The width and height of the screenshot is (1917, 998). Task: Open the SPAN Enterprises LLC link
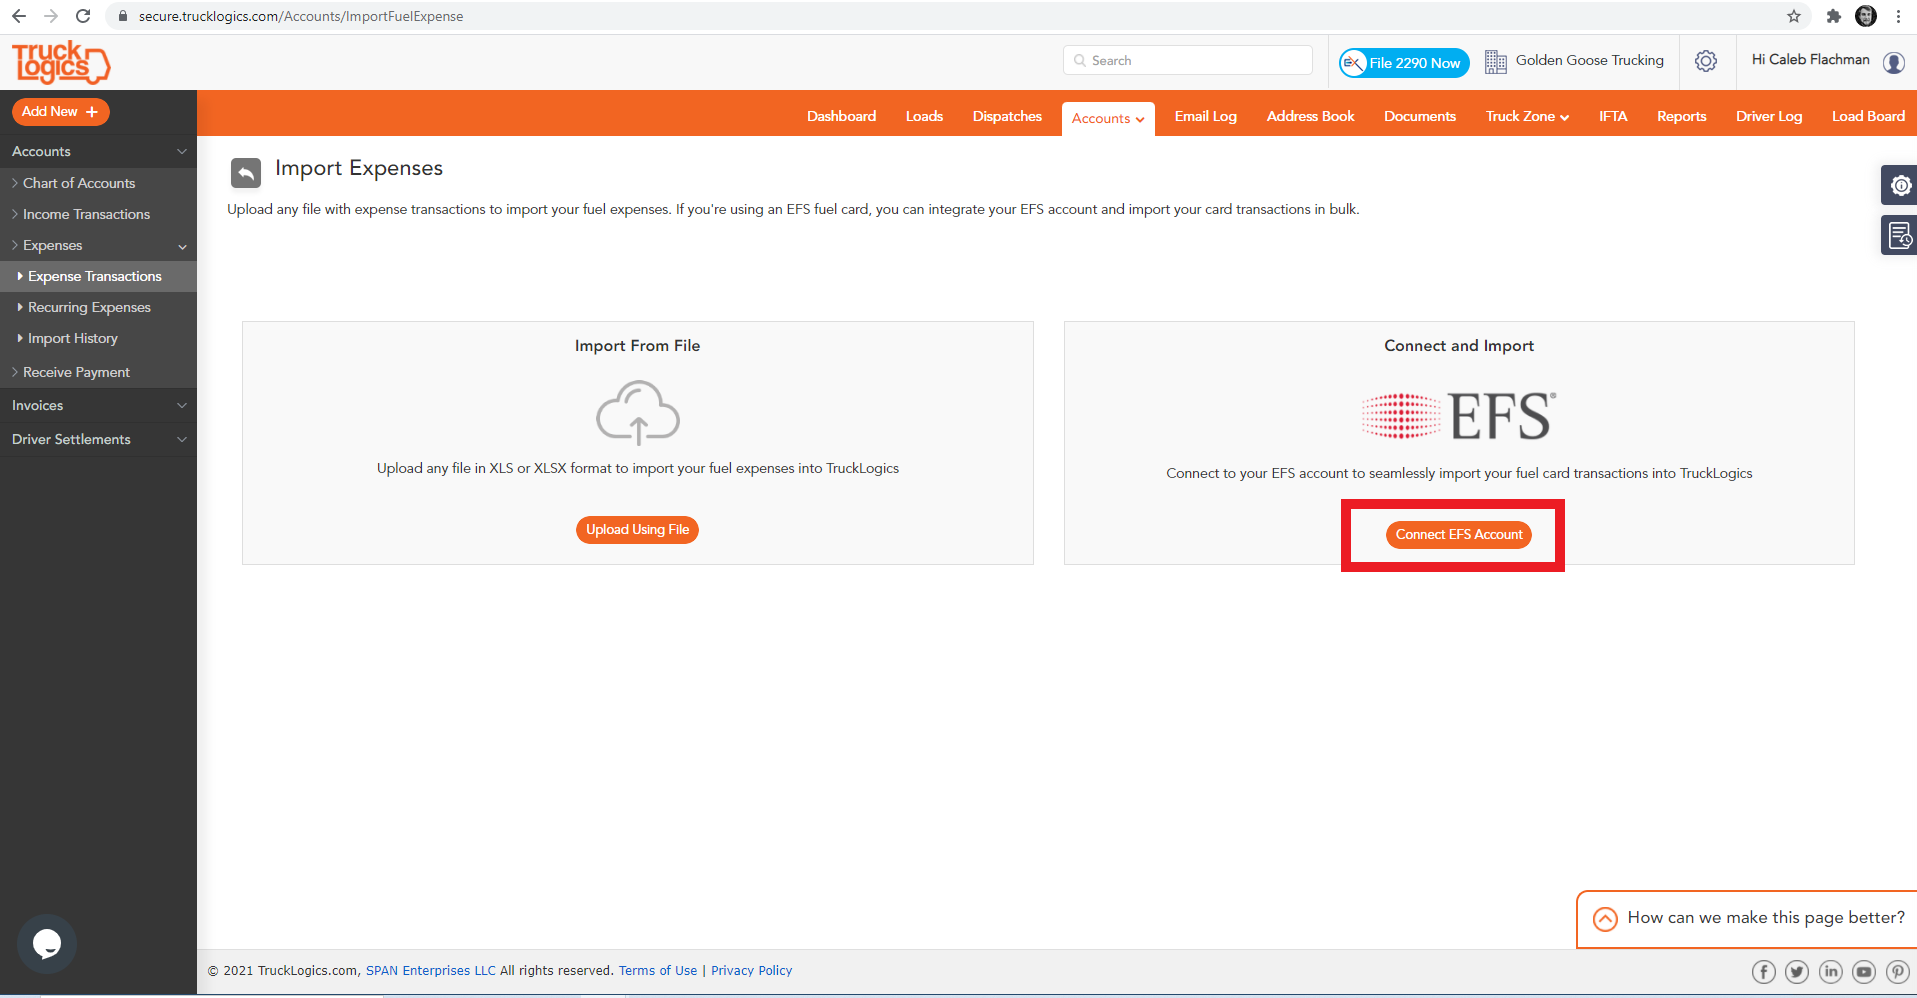[431, 971]
